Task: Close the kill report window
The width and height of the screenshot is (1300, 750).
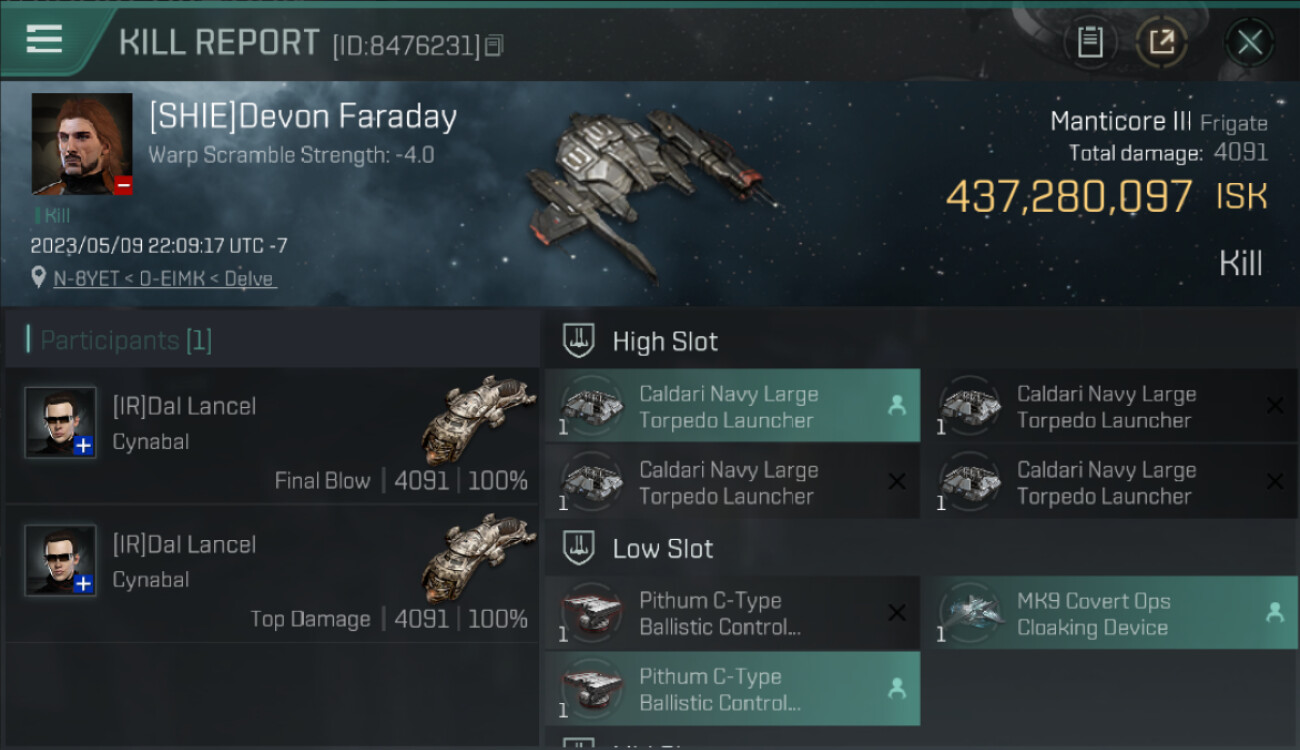Action: click(1249, 42)
